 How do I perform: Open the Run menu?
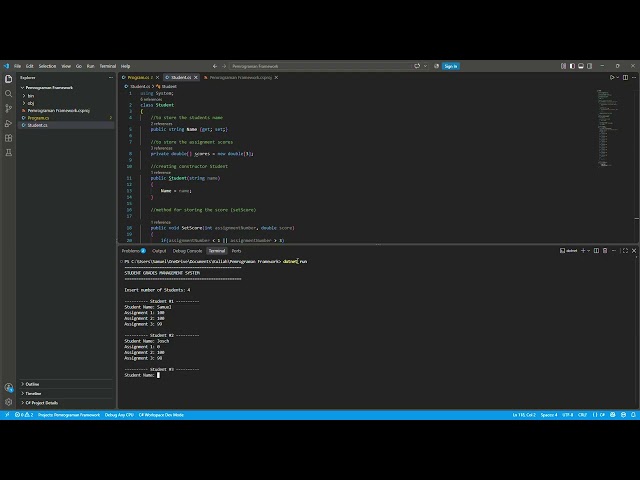(90, 66)
